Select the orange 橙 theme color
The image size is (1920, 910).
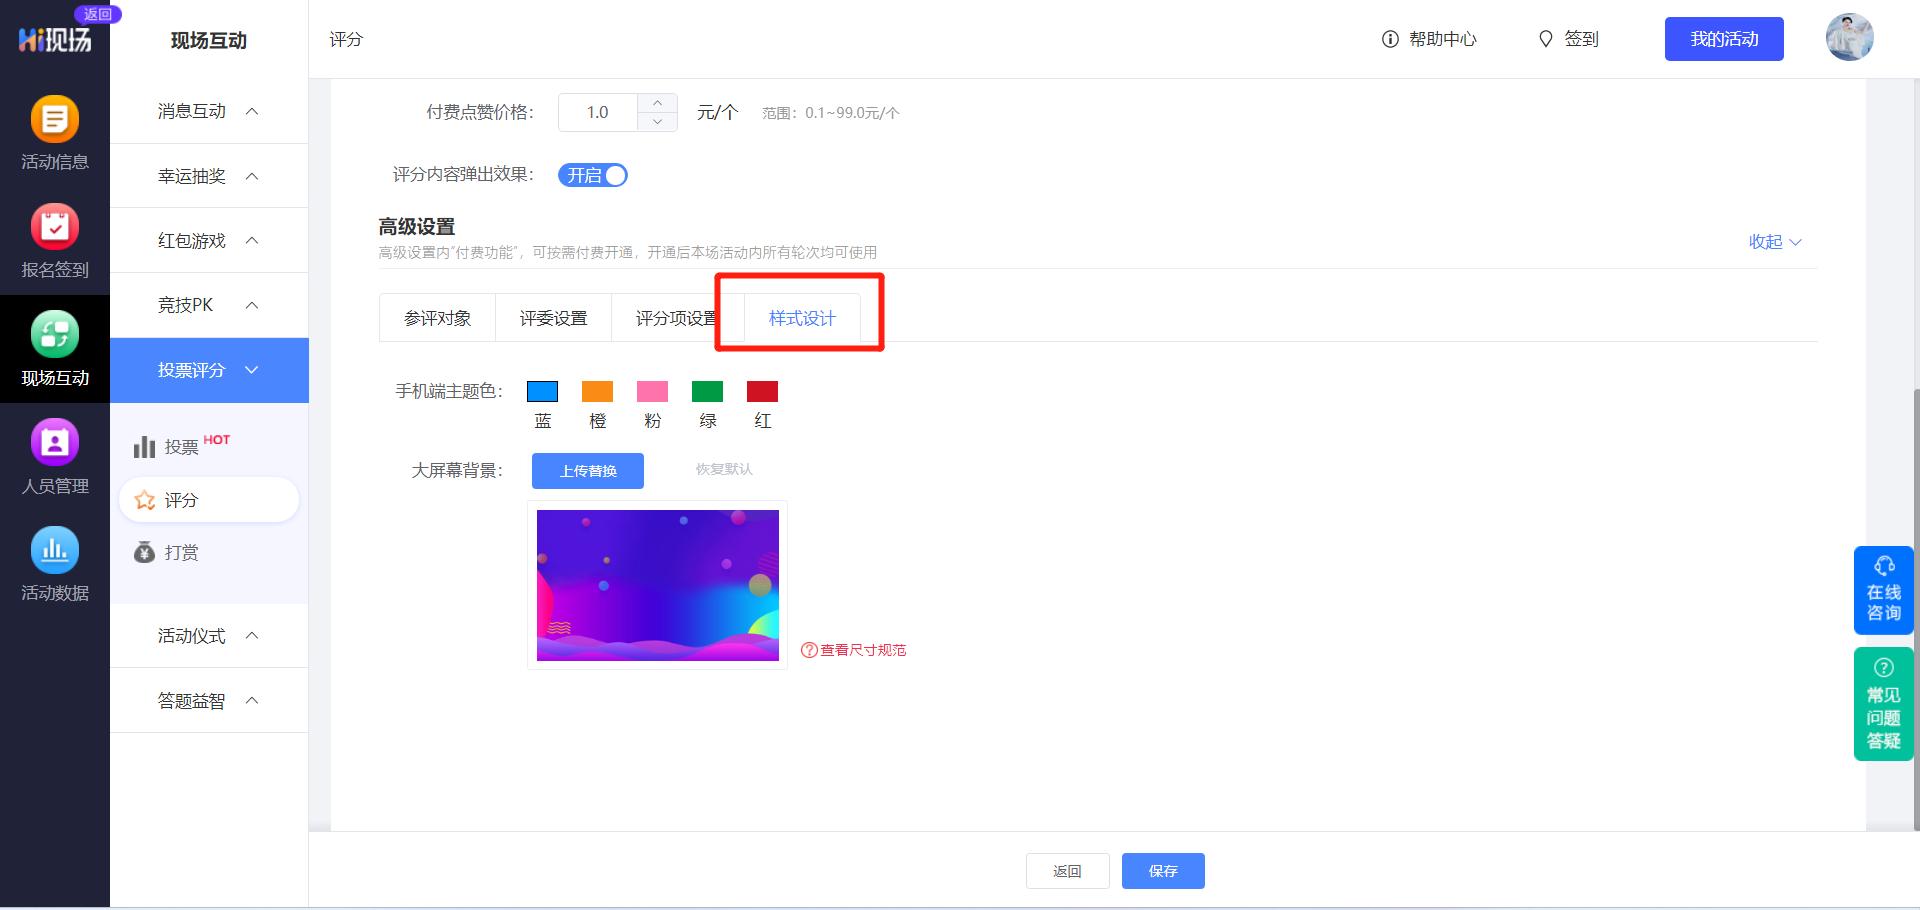pyautogui.click(x=597, y=391)
